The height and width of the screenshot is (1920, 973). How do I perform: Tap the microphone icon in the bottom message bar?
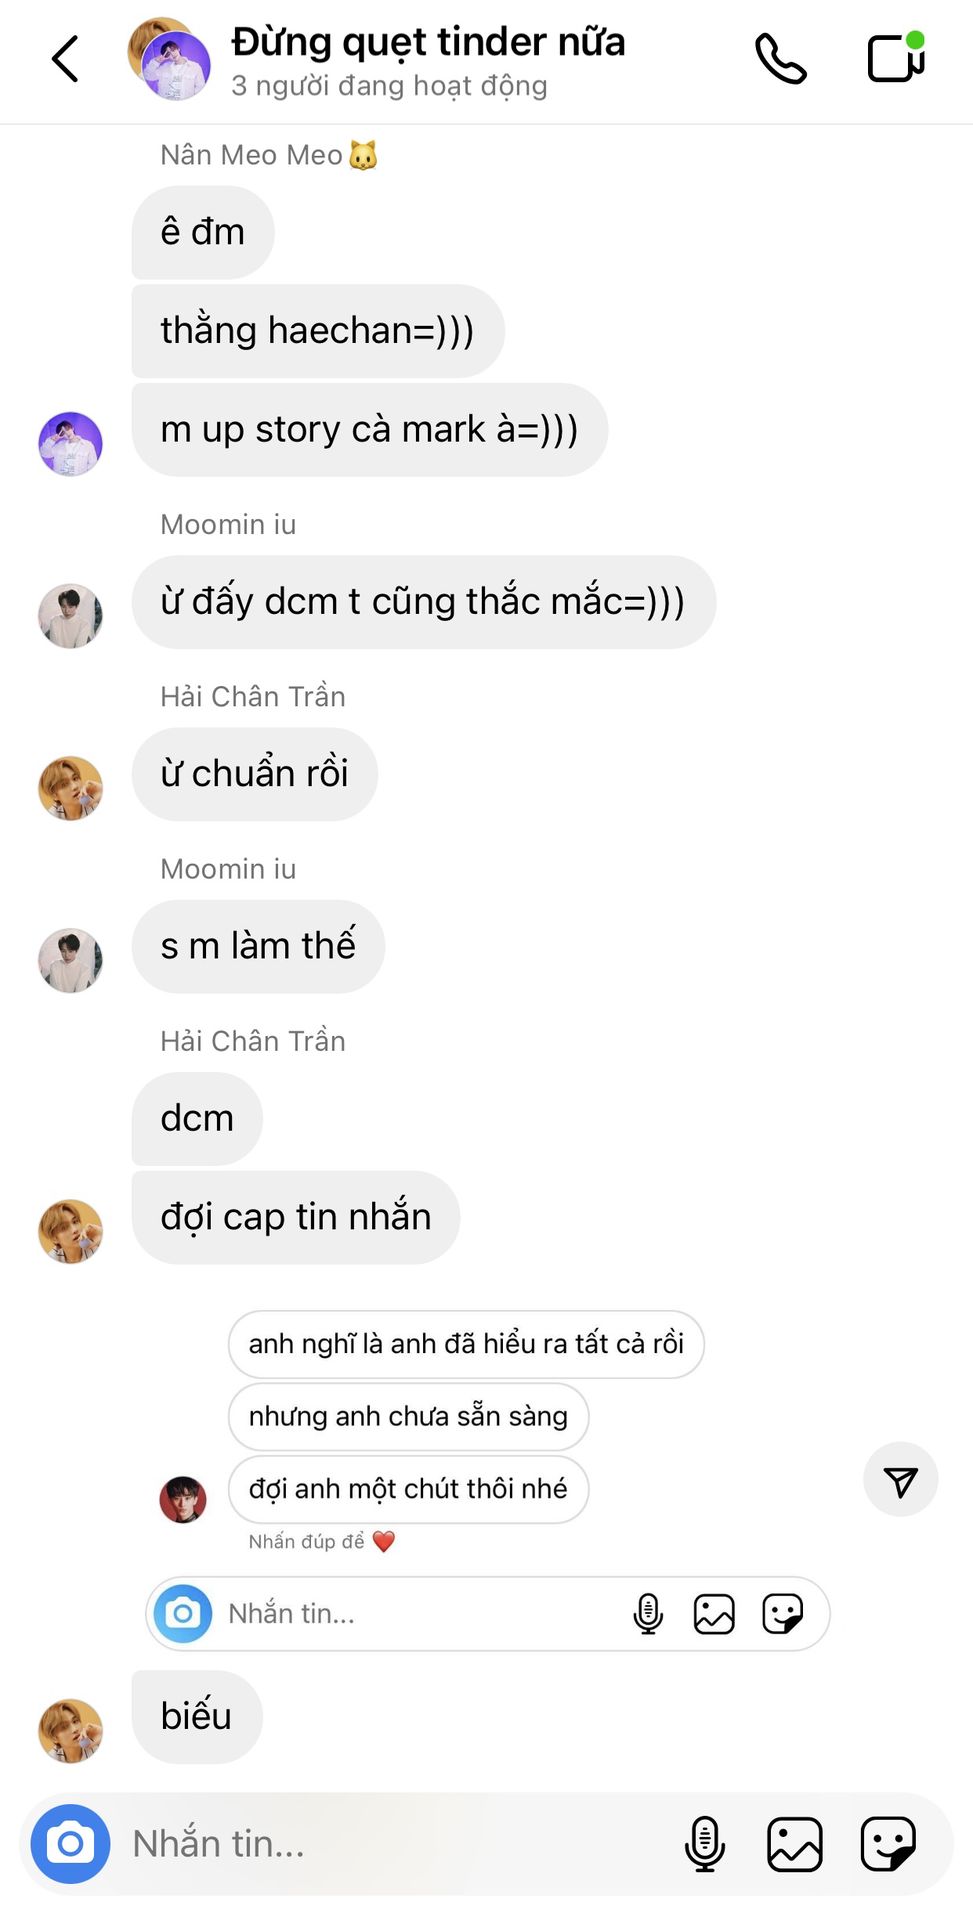tap(705, 1843)
